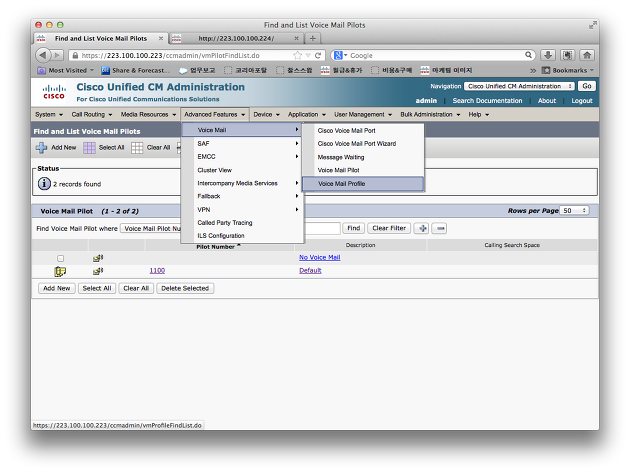Expand the VPN submenu
Screen dimensions: 630x473
242,209
